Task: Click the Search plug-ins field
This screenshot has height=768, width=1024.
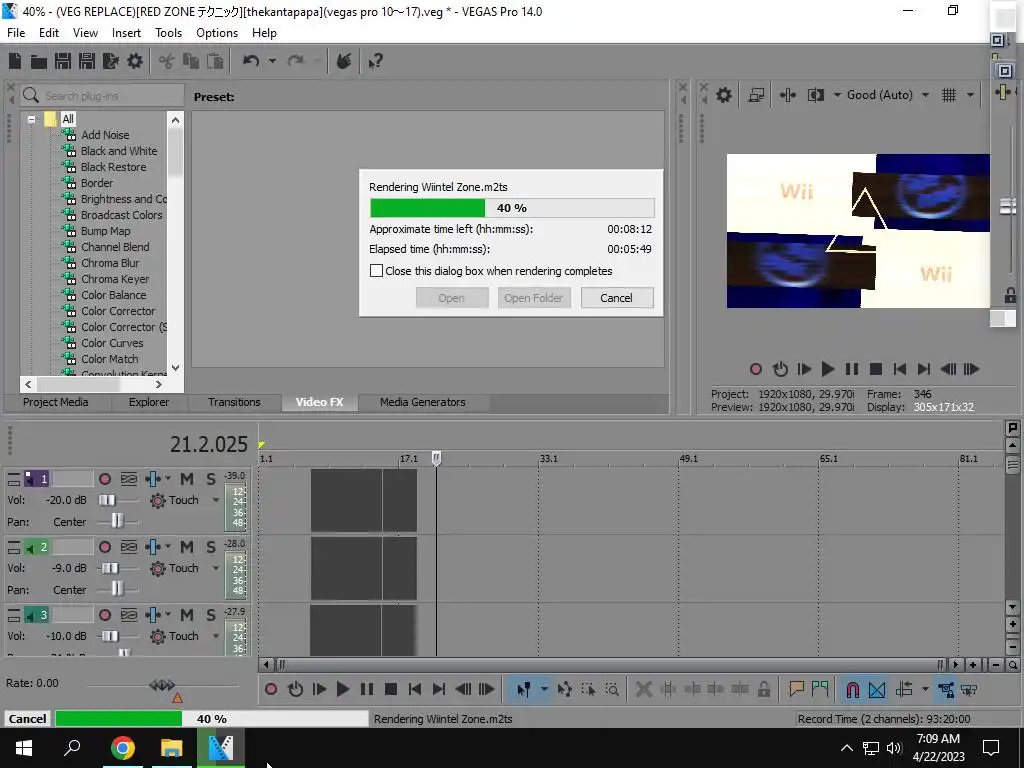Action: tap(102, 95)
